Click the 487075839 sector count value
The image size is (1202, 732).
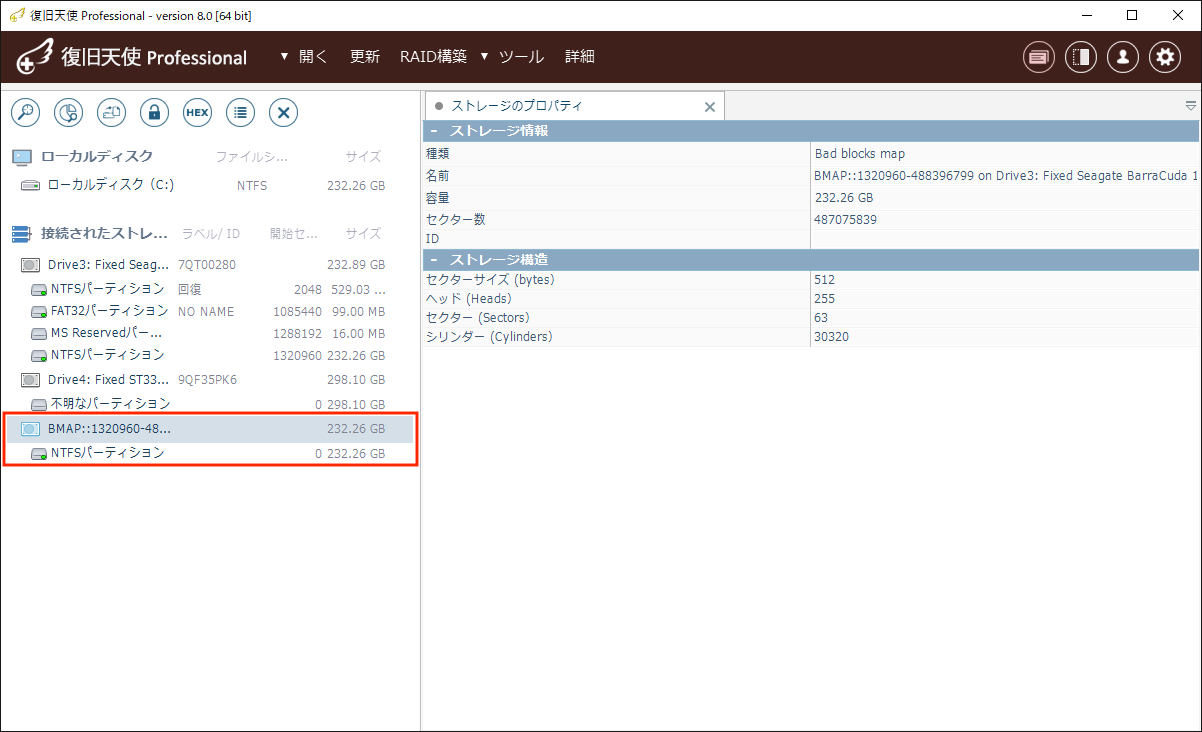point(846,220)
